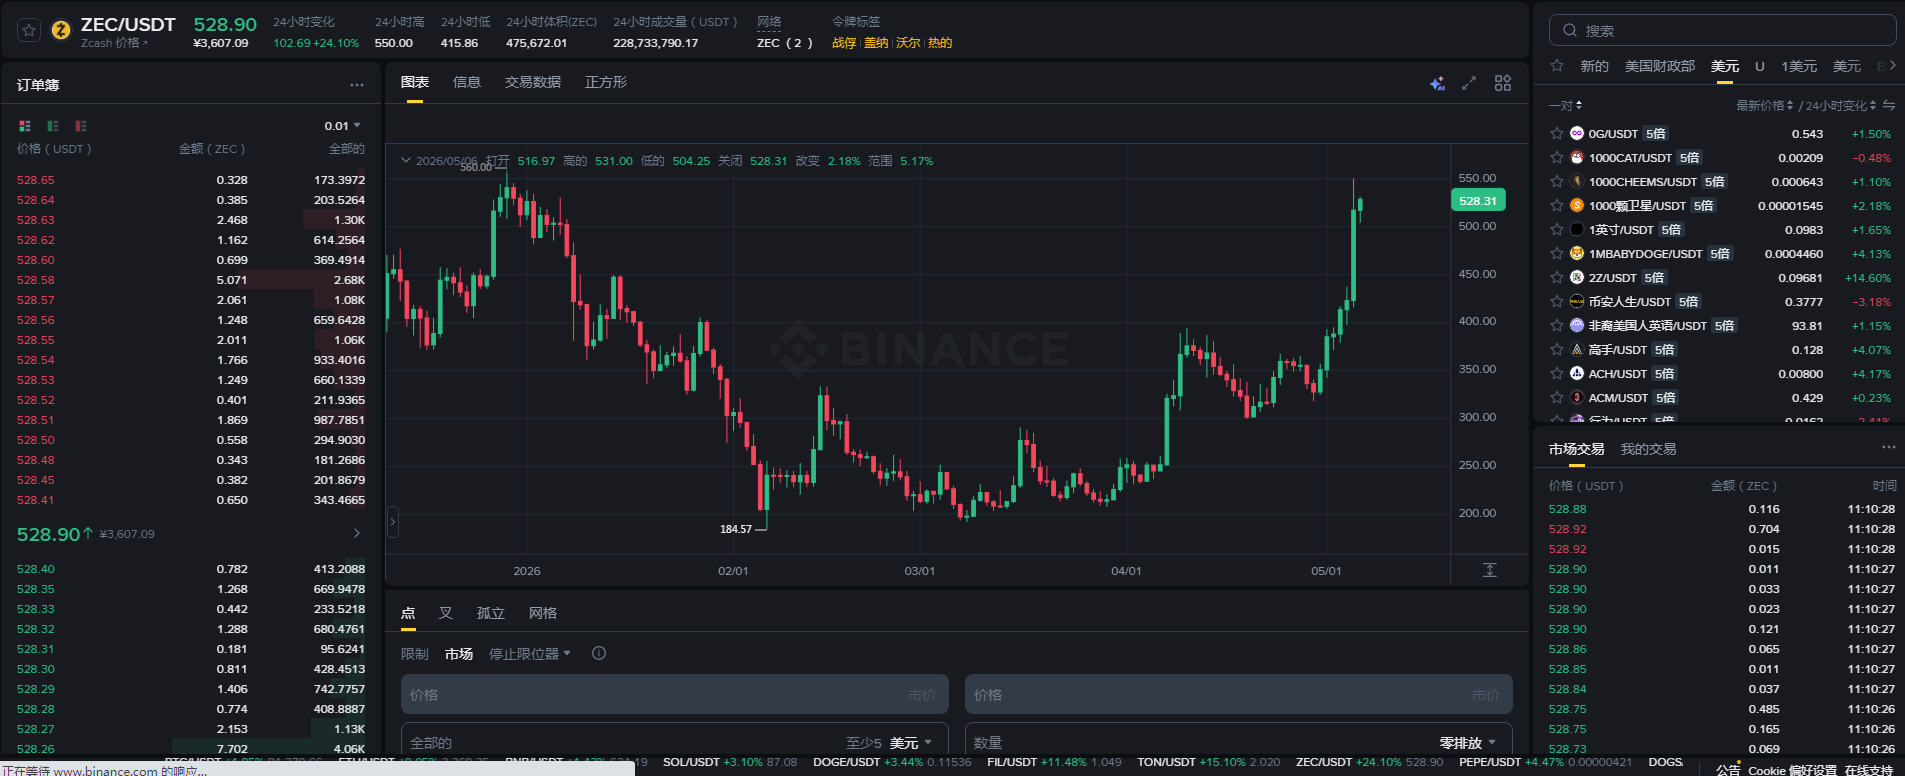Show only sell orders in order book
The height and width of the screenshot is (776, 1905).
[81, 126]
